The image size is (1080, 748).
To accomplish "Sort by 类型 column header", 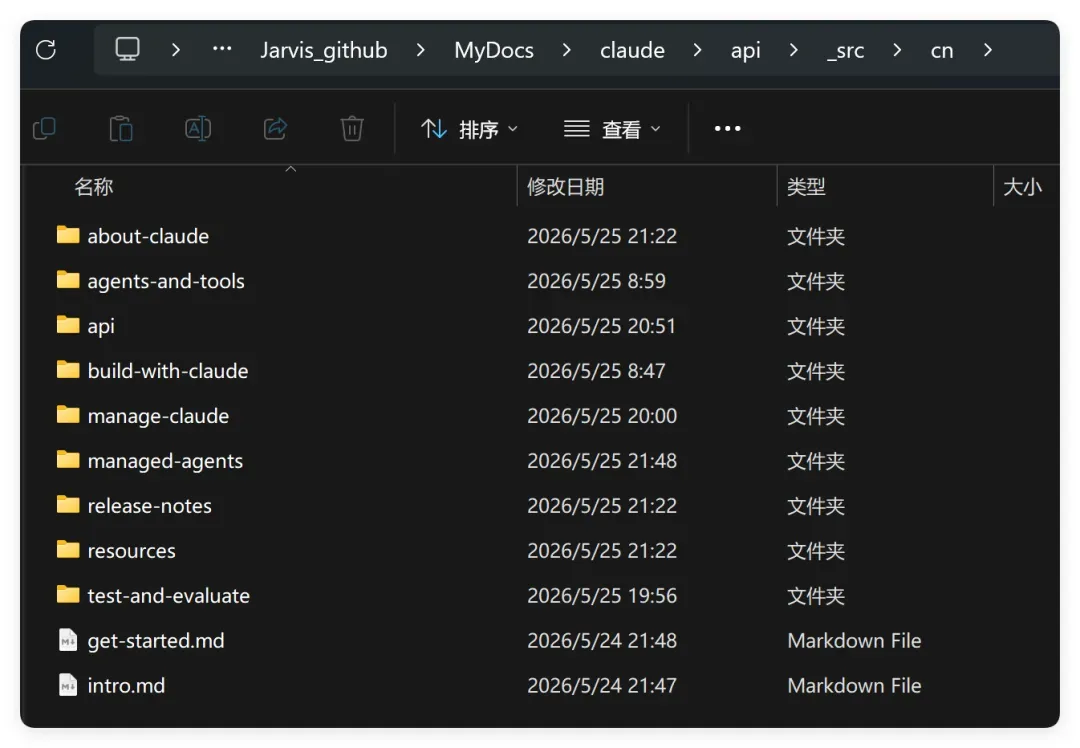I will point(807,187).
